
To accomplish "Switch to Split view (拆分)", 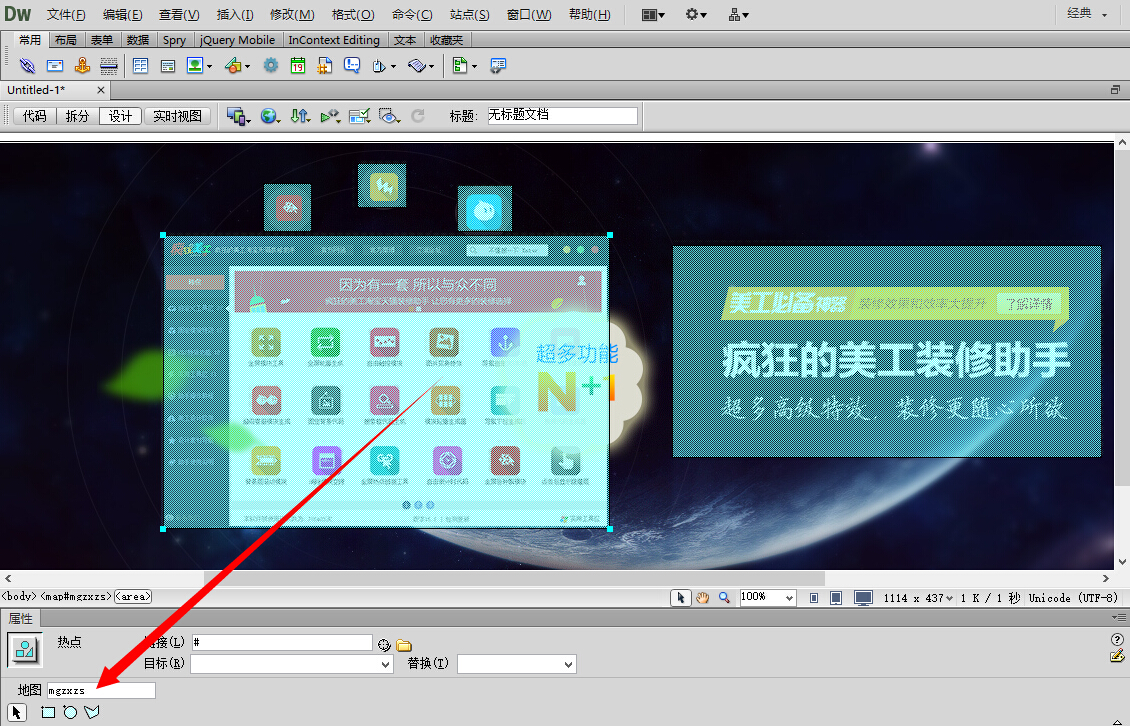I will 77,116.
